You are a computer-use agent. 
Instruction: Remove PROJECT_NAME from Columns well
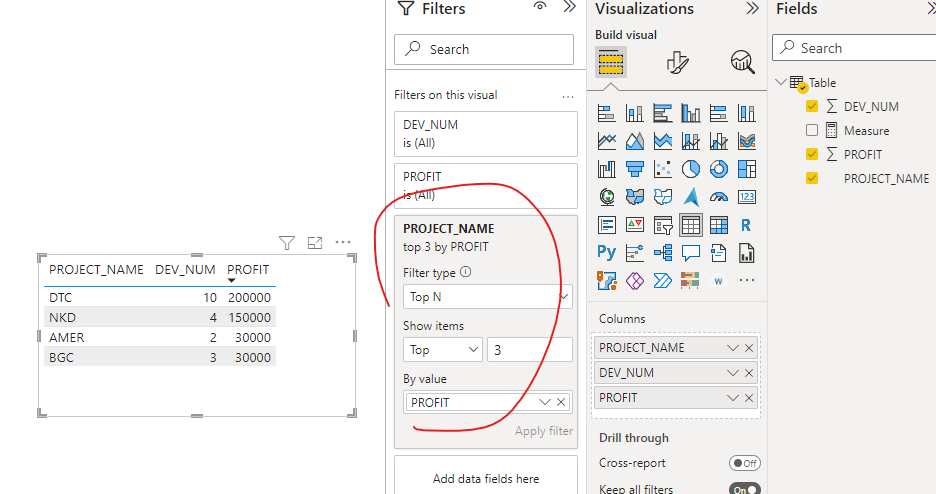click(x=749, y=348)
